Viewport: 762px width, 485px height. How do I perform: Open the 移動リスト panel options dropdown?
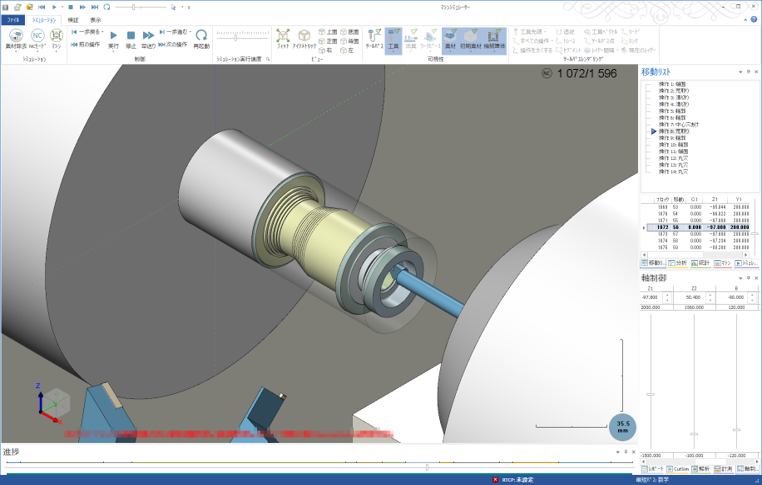(740, 72)
